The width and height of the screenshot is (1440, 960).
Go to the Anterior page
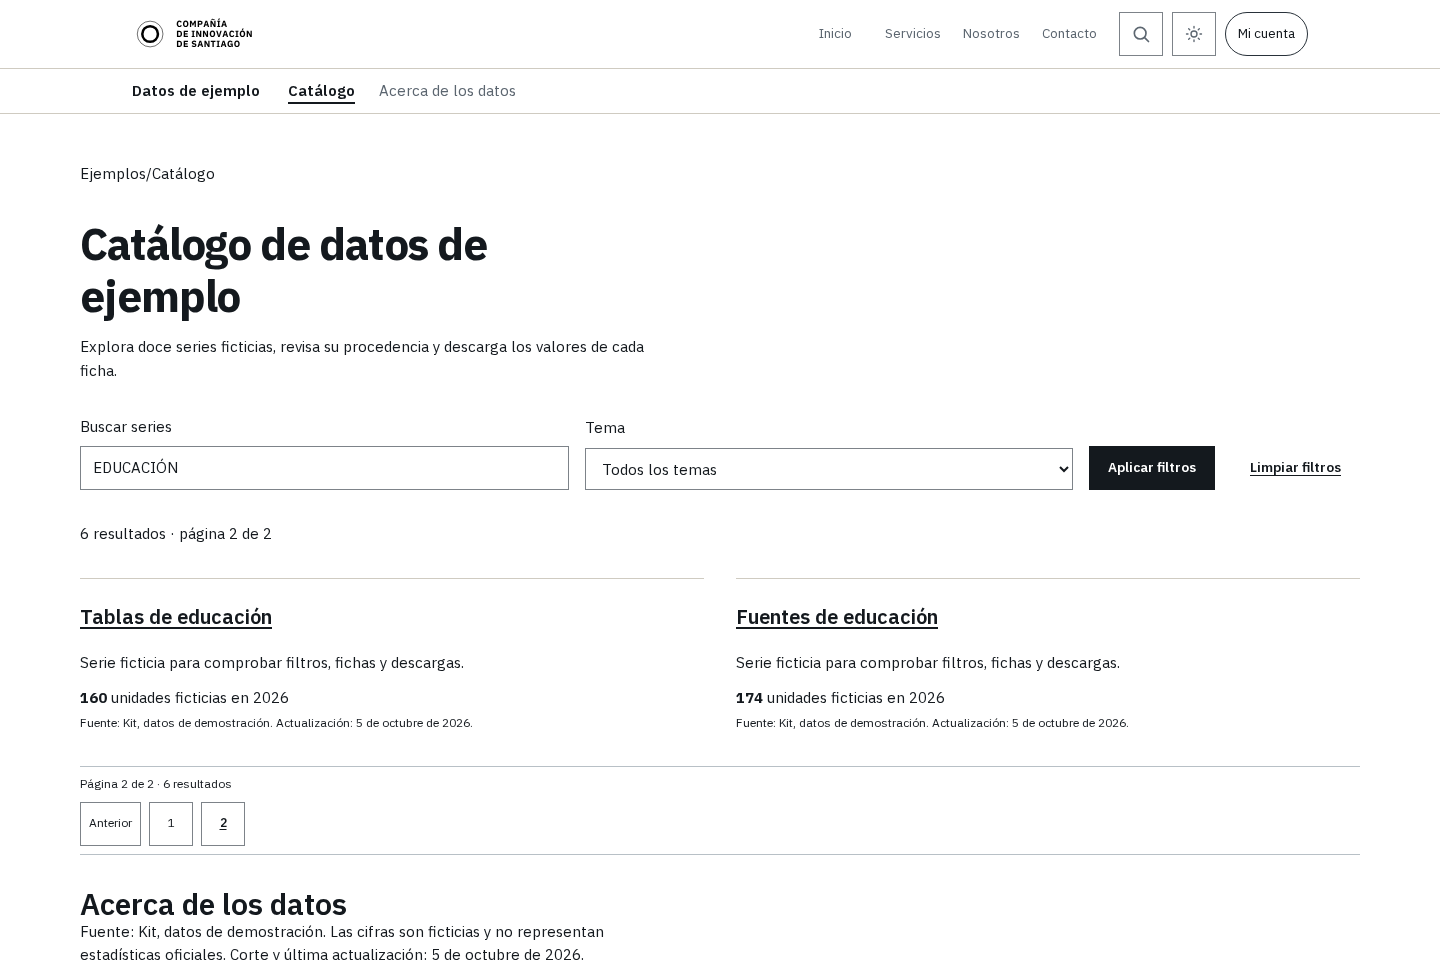pos(110,824)
